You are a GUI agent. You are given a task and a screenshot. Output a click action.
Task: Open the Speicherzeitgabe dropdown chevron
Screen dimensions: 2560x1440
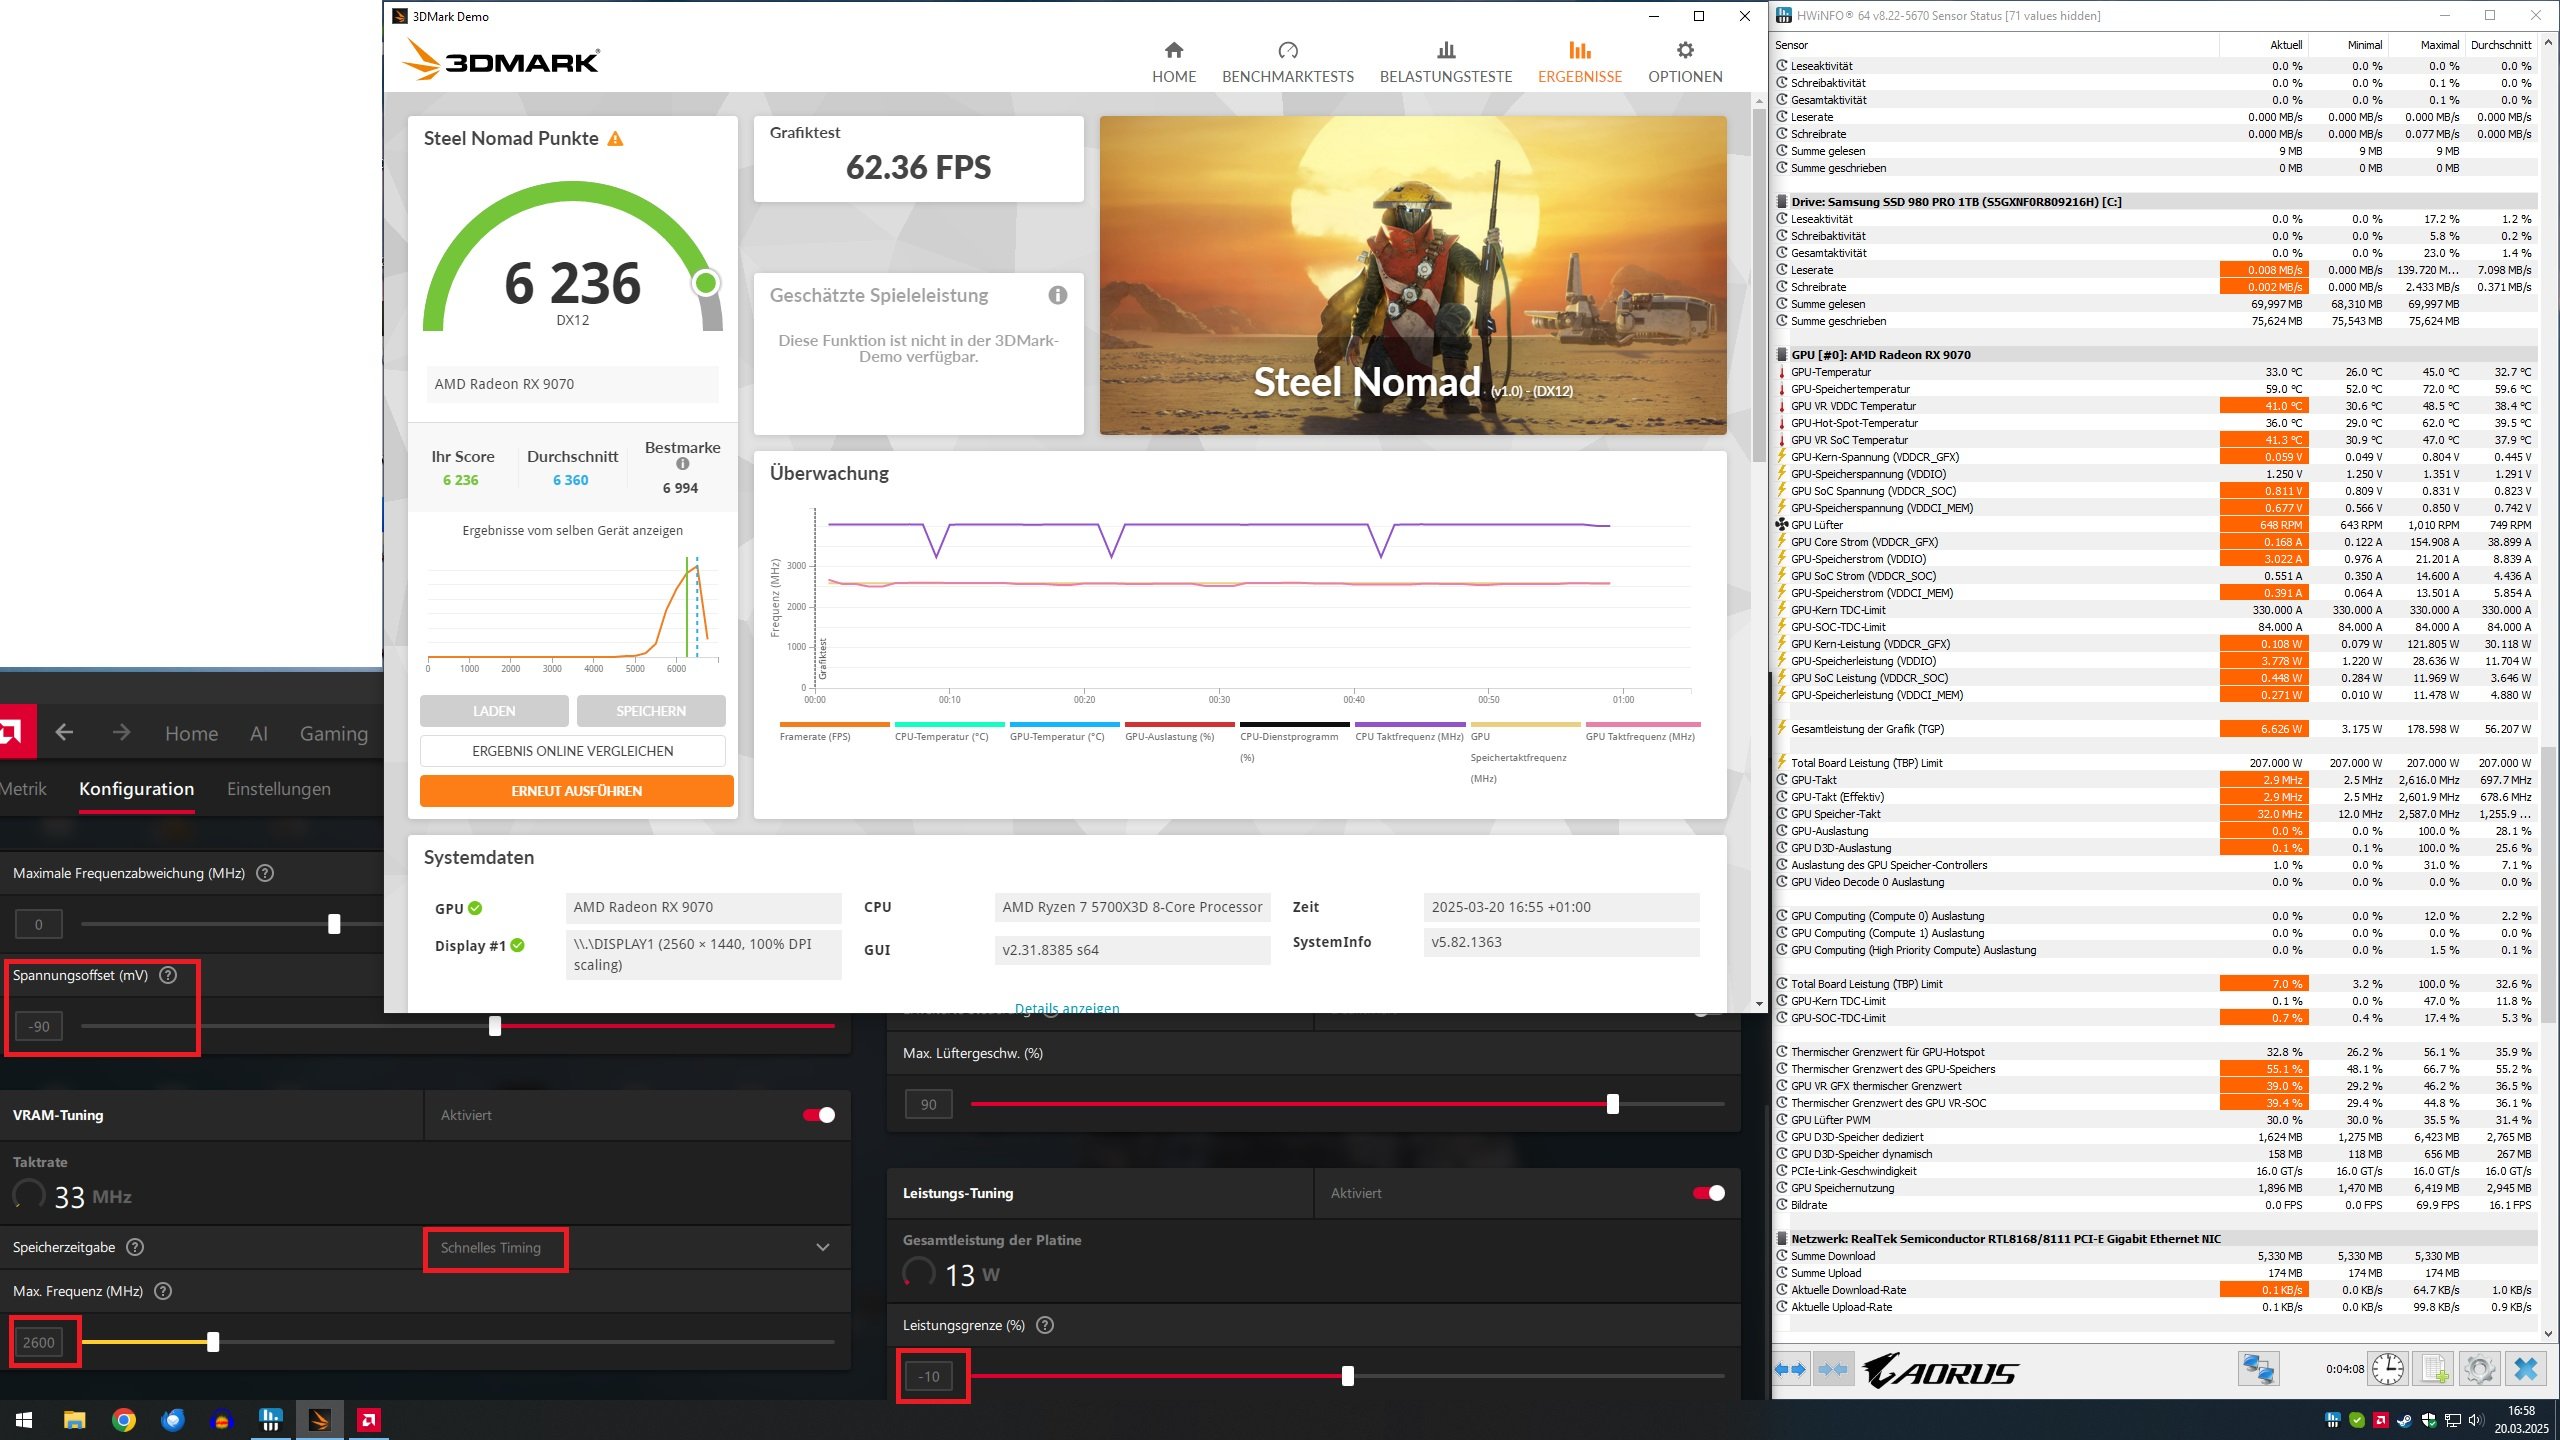pos(822,1247)
